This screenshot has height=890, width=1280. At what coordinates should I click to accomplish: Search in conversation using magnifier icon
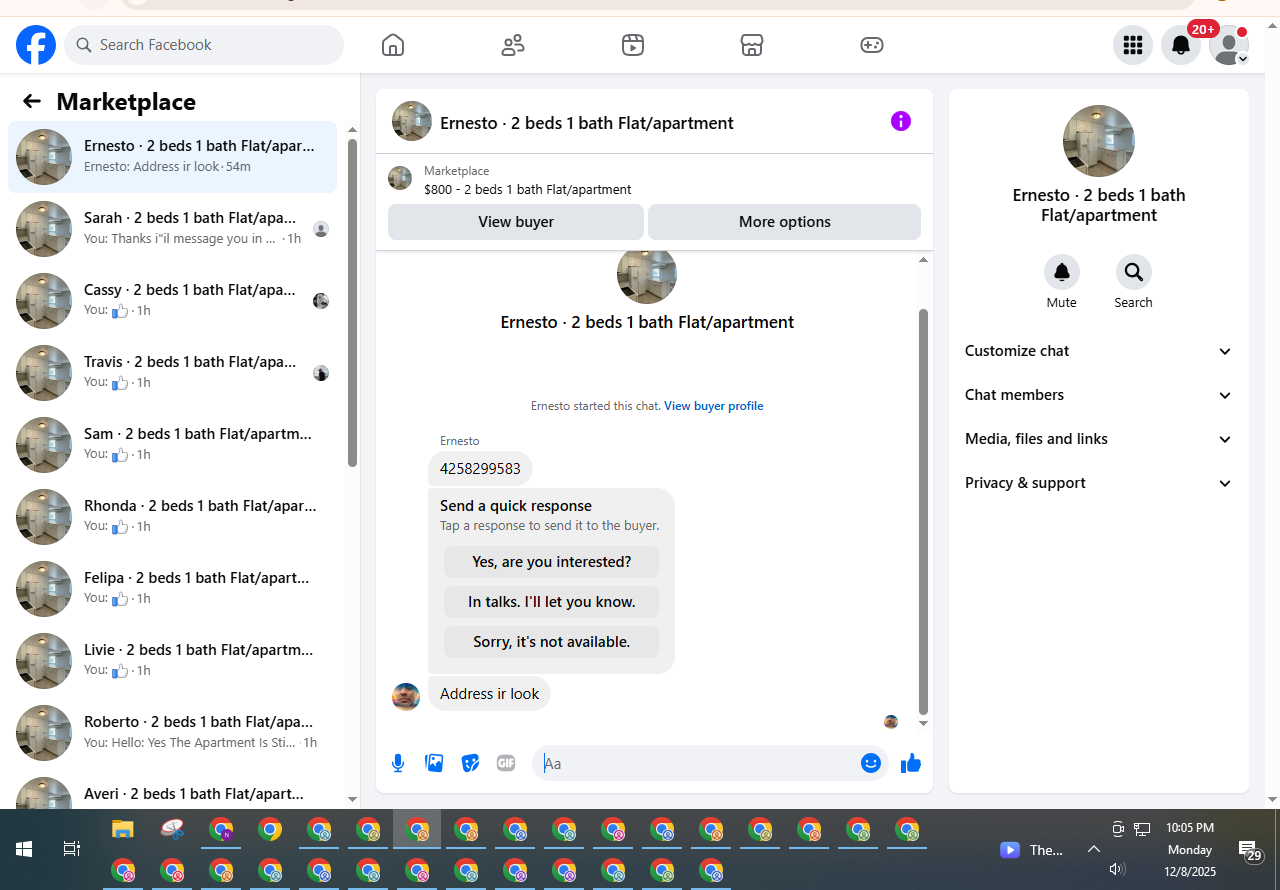(x=1133, y=272)
